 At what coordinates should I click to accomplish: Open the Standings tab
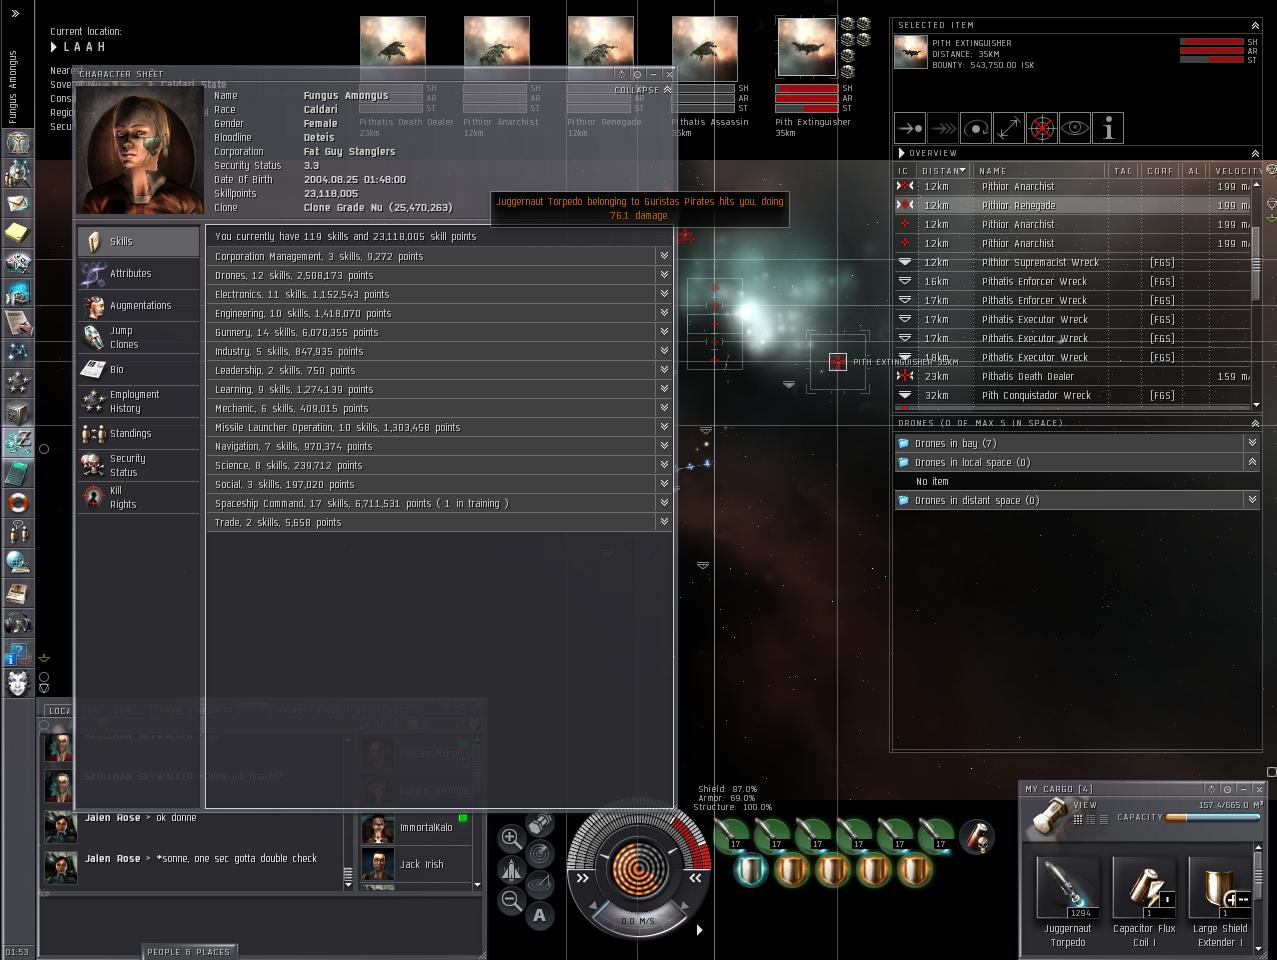138,433
